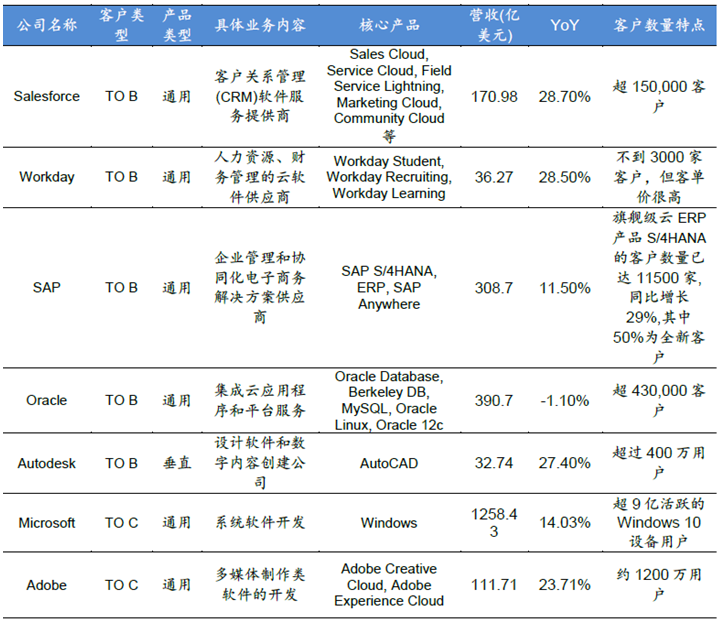Select revenue value 308.7
Screen dimensions: 724x622
pyautogui.click(x=494, y=288)
